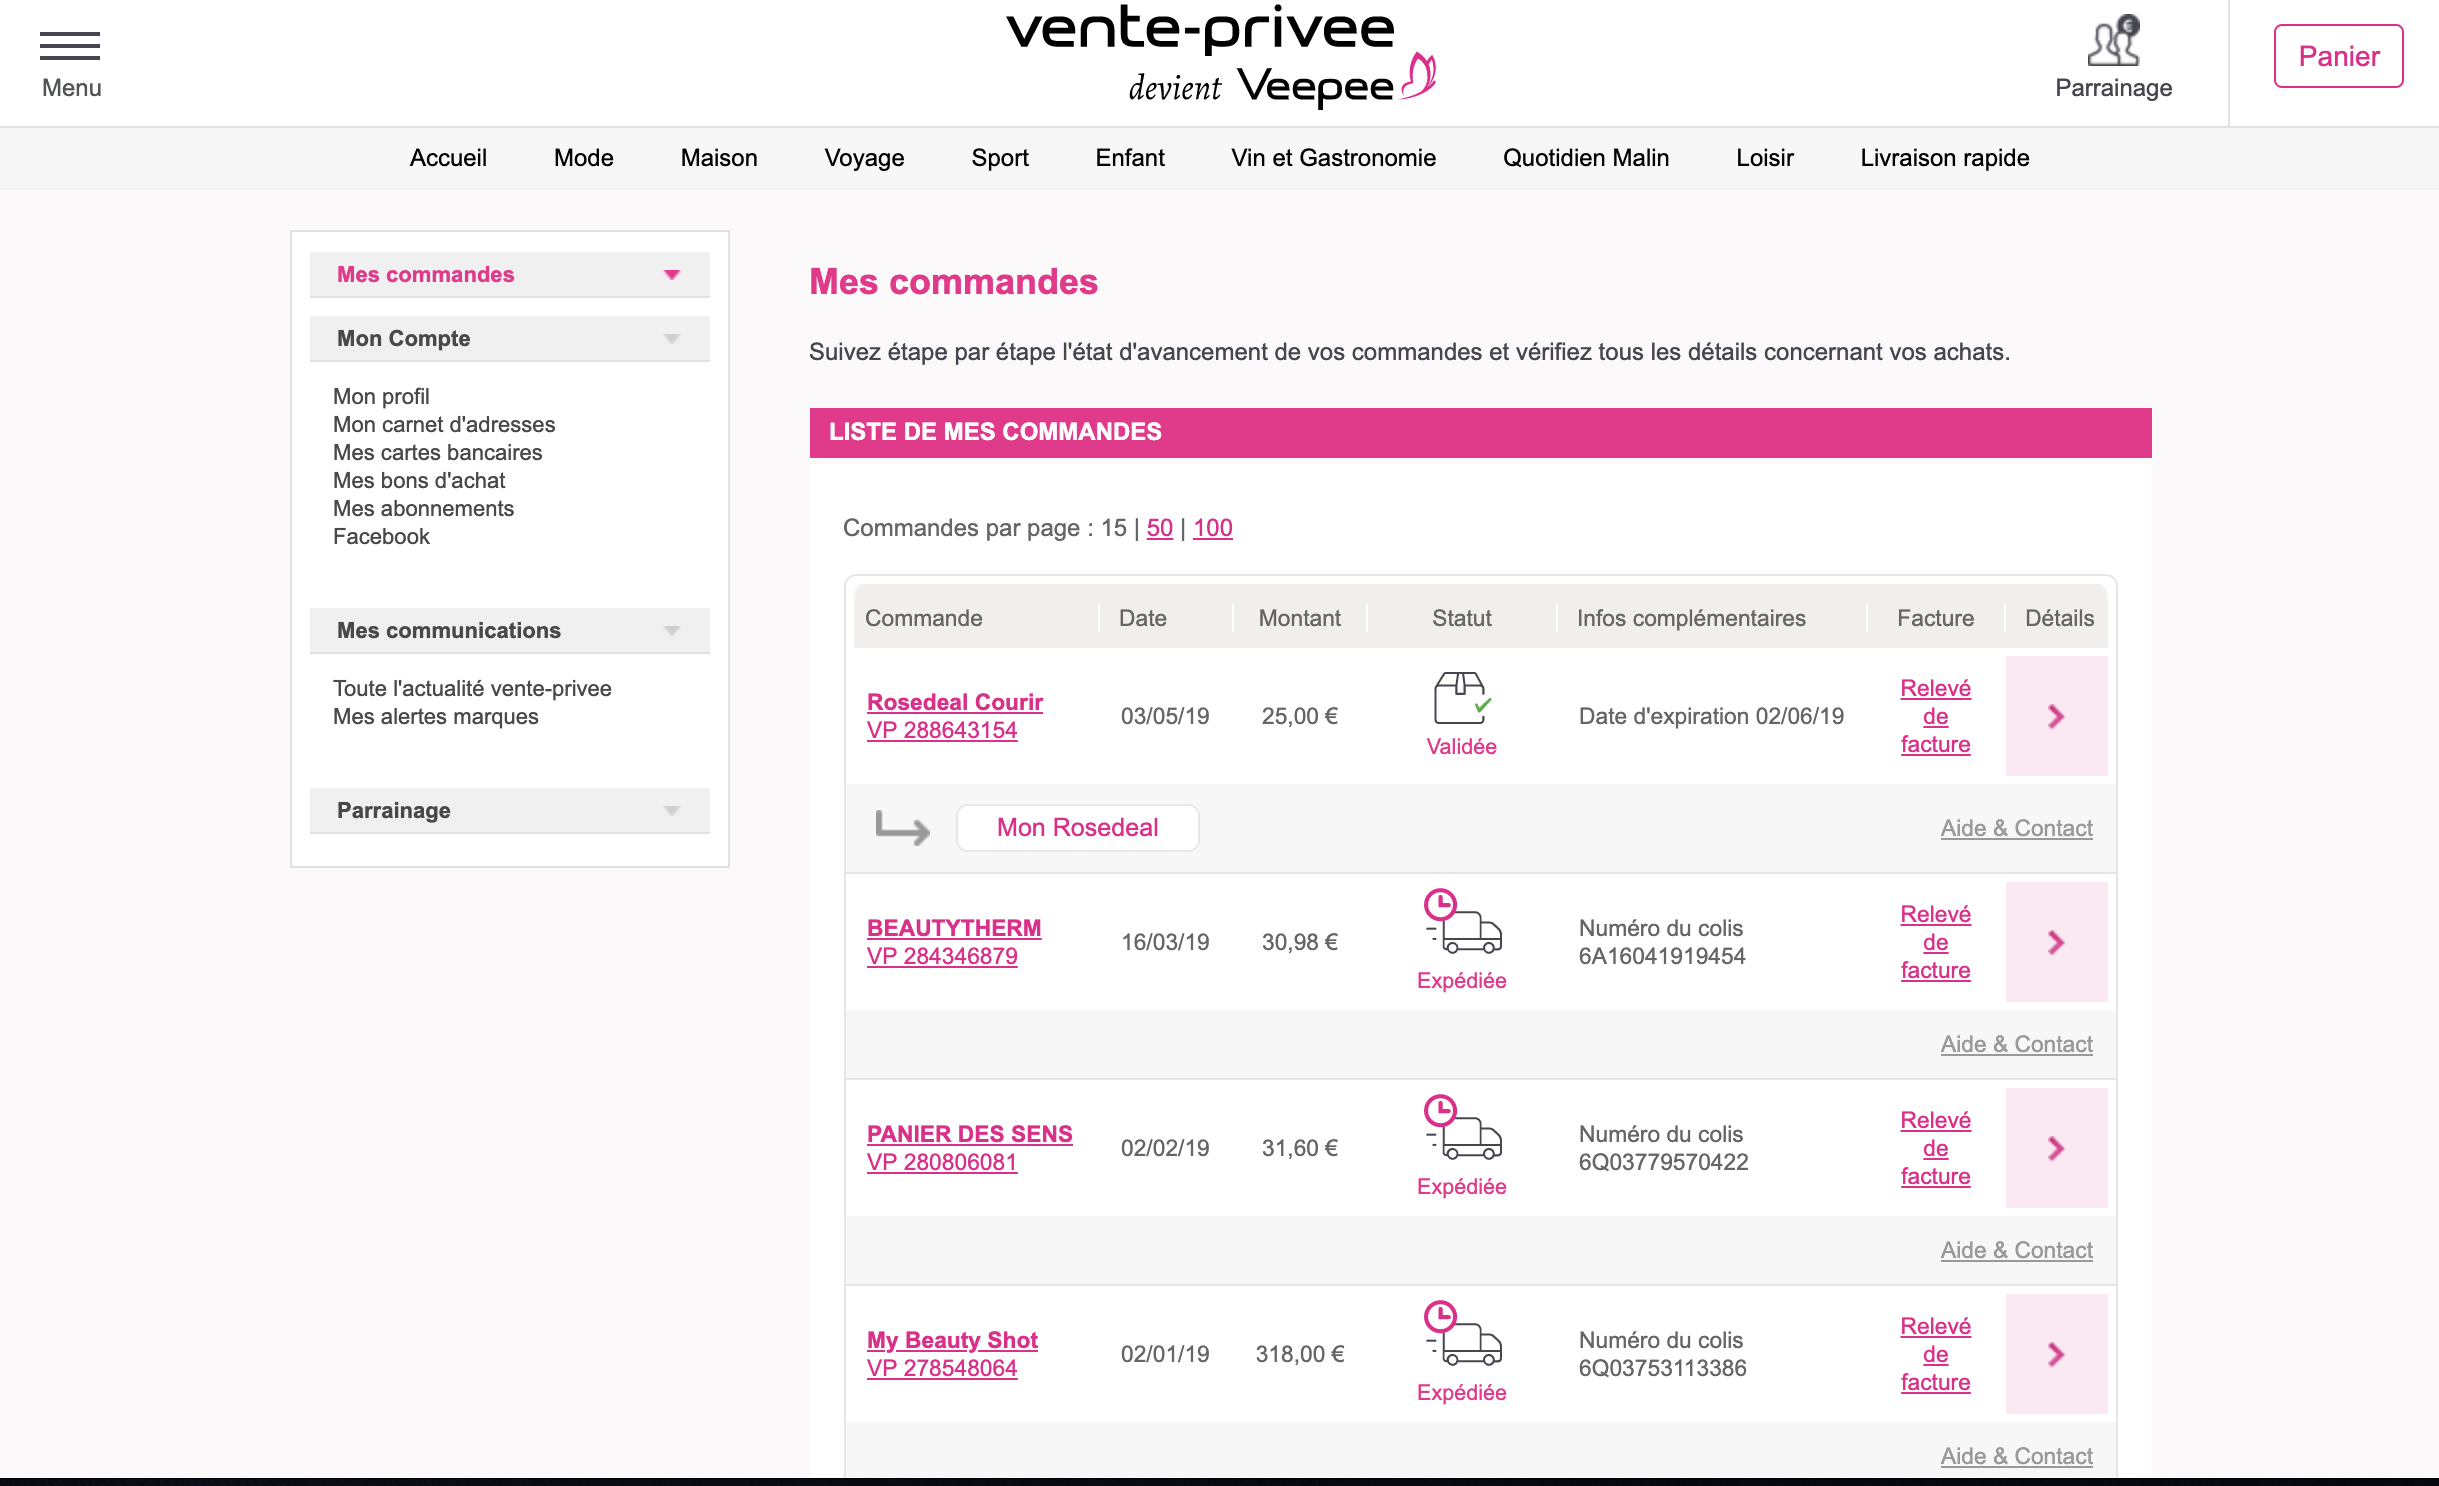Open the Maison category
The image size is (2439, 1486).
719,158
